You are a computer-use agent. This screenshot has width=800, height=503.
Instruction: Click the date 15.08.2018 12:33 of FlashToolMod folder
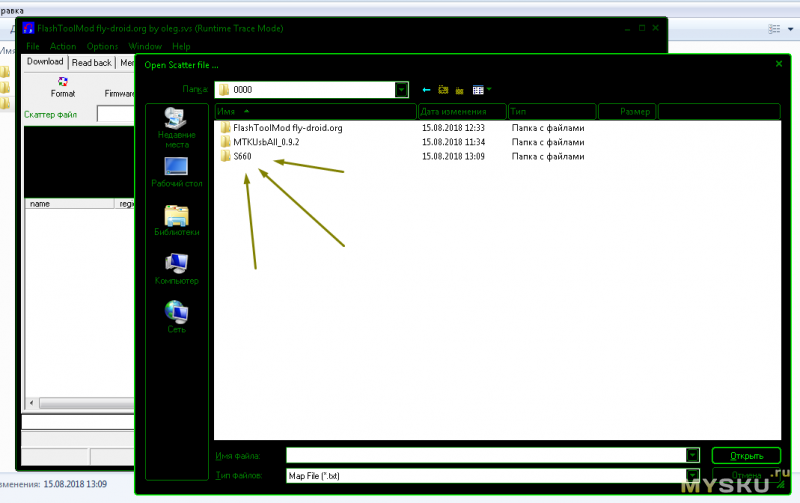[x=453, y=128]
